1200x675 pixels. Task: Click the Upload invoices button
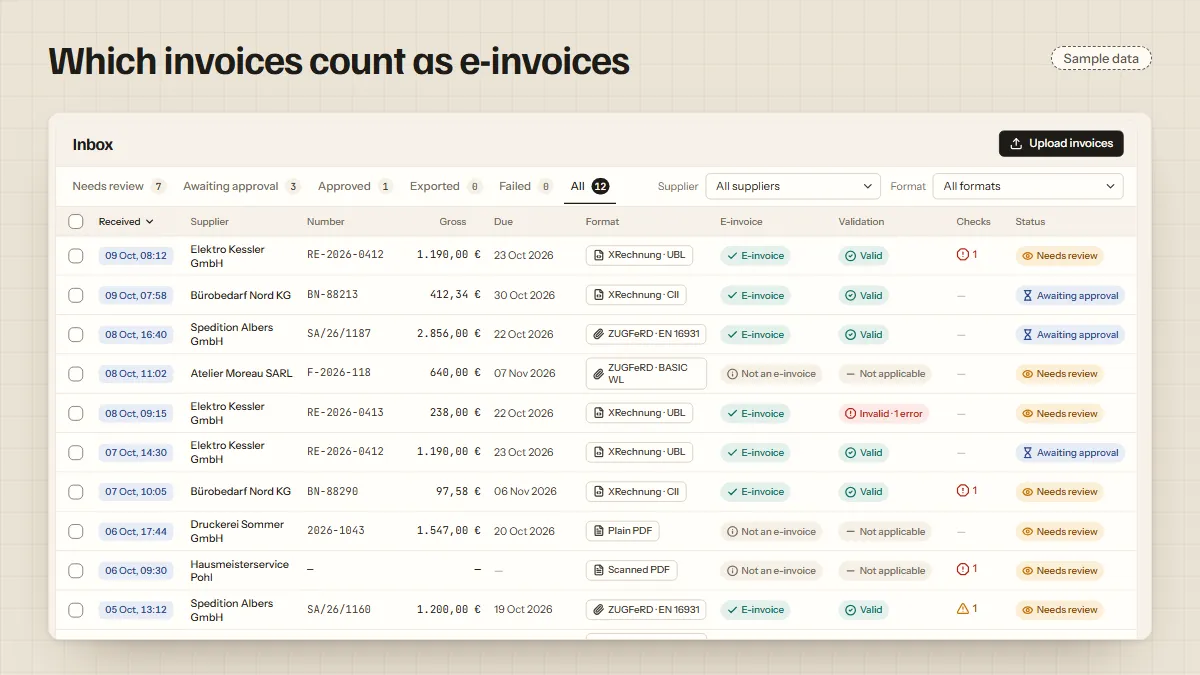(1061, 143)
